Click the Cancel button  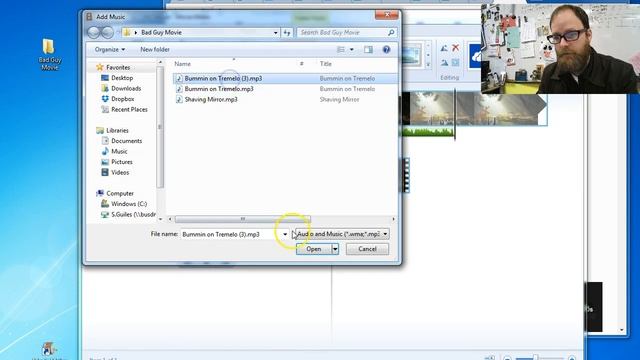367,249
